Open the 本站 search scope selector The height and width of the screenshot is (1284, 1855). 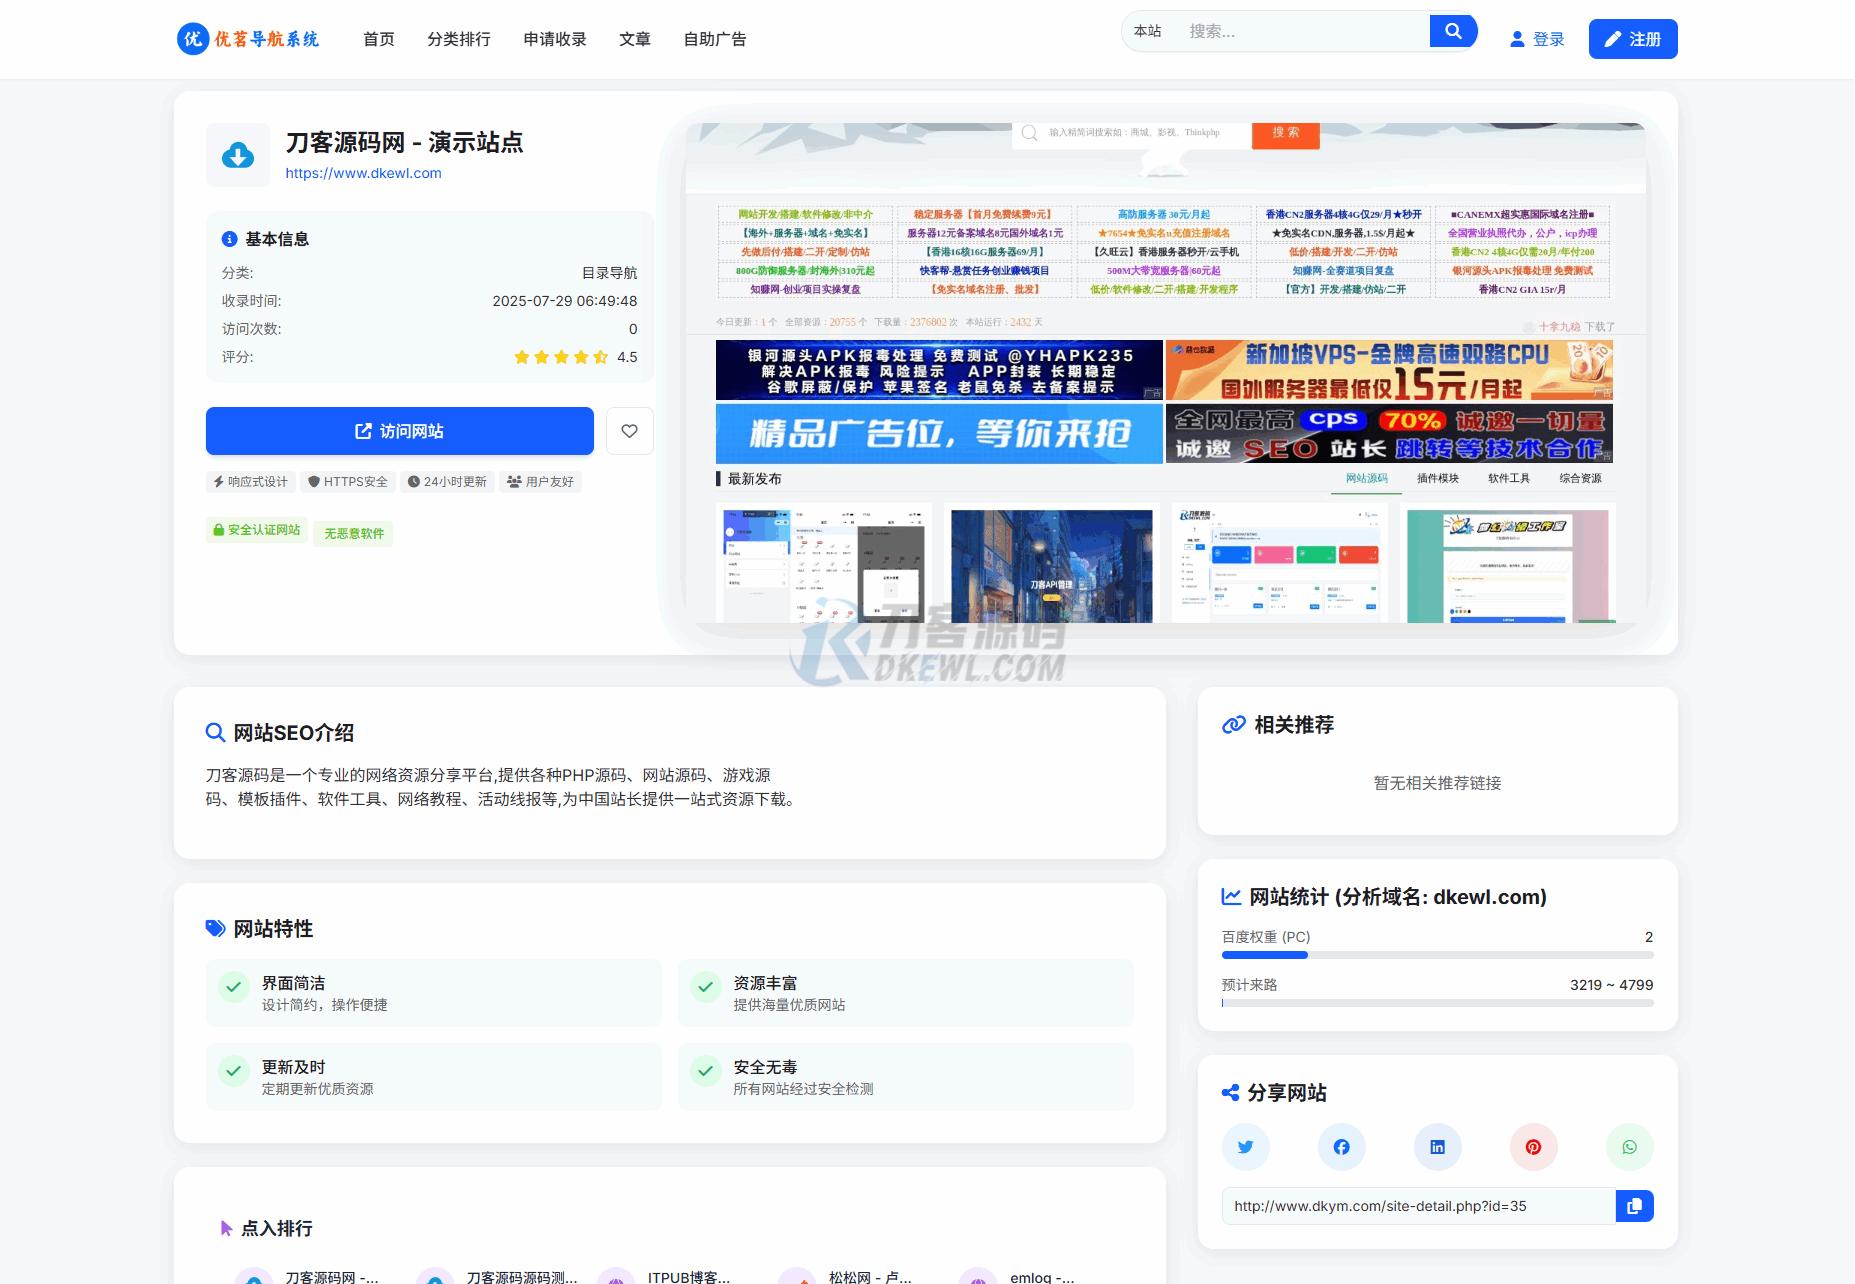[1147, 30]
